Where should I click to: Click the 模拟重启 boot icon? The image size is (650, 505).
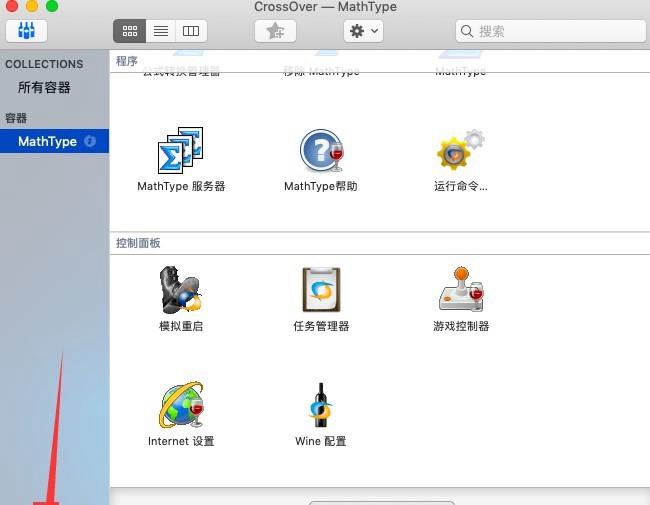point(181,290)
